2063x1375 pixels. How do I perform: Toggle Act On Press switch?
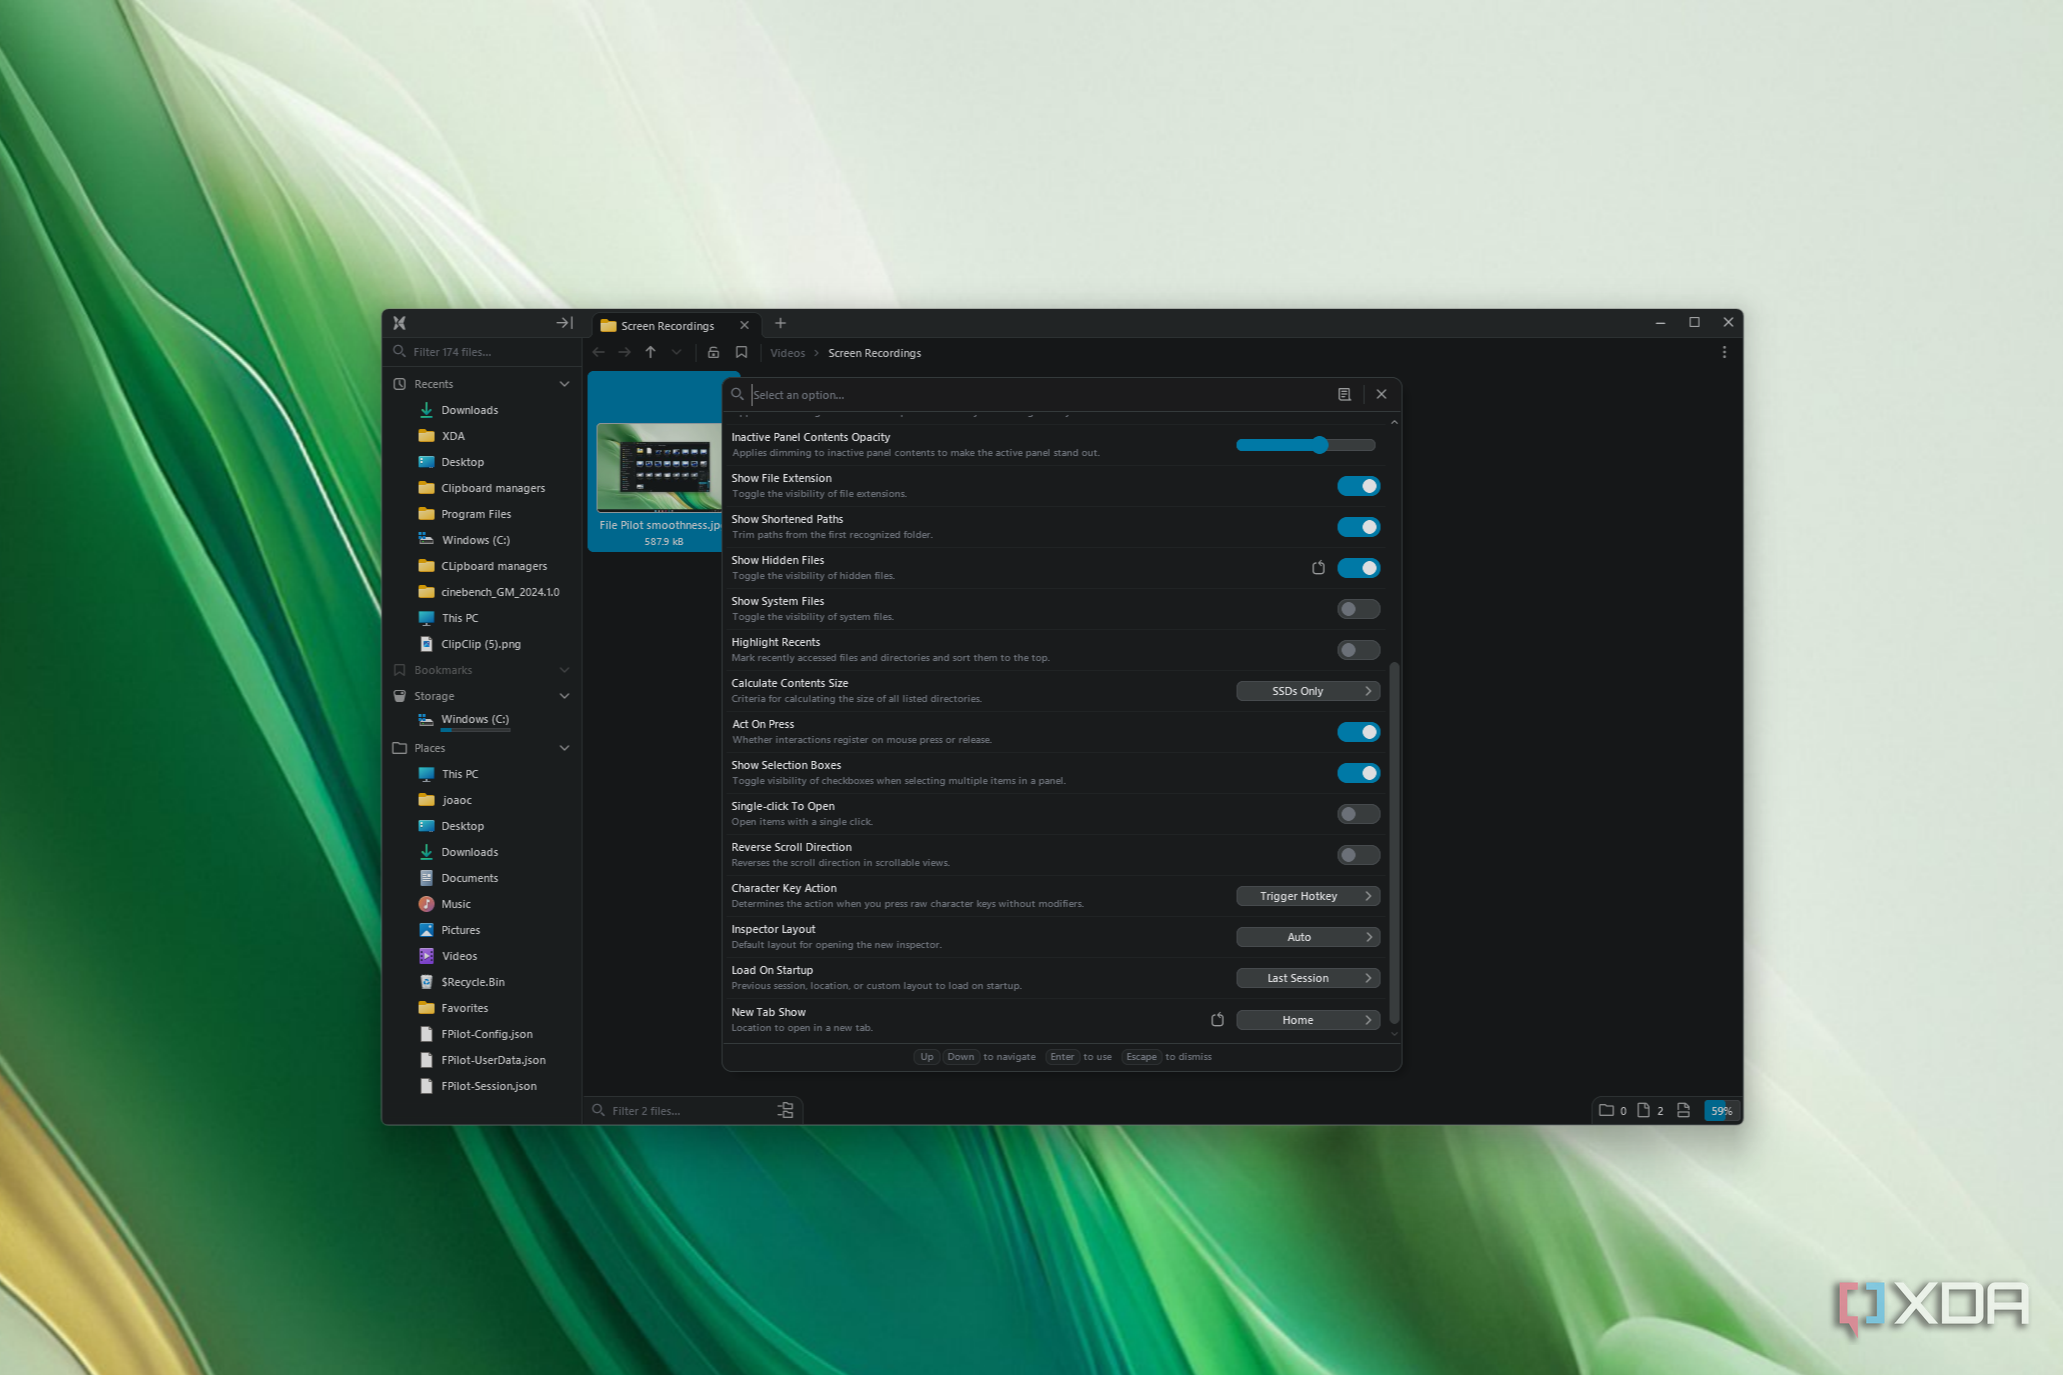click(x=1358, y=732)
